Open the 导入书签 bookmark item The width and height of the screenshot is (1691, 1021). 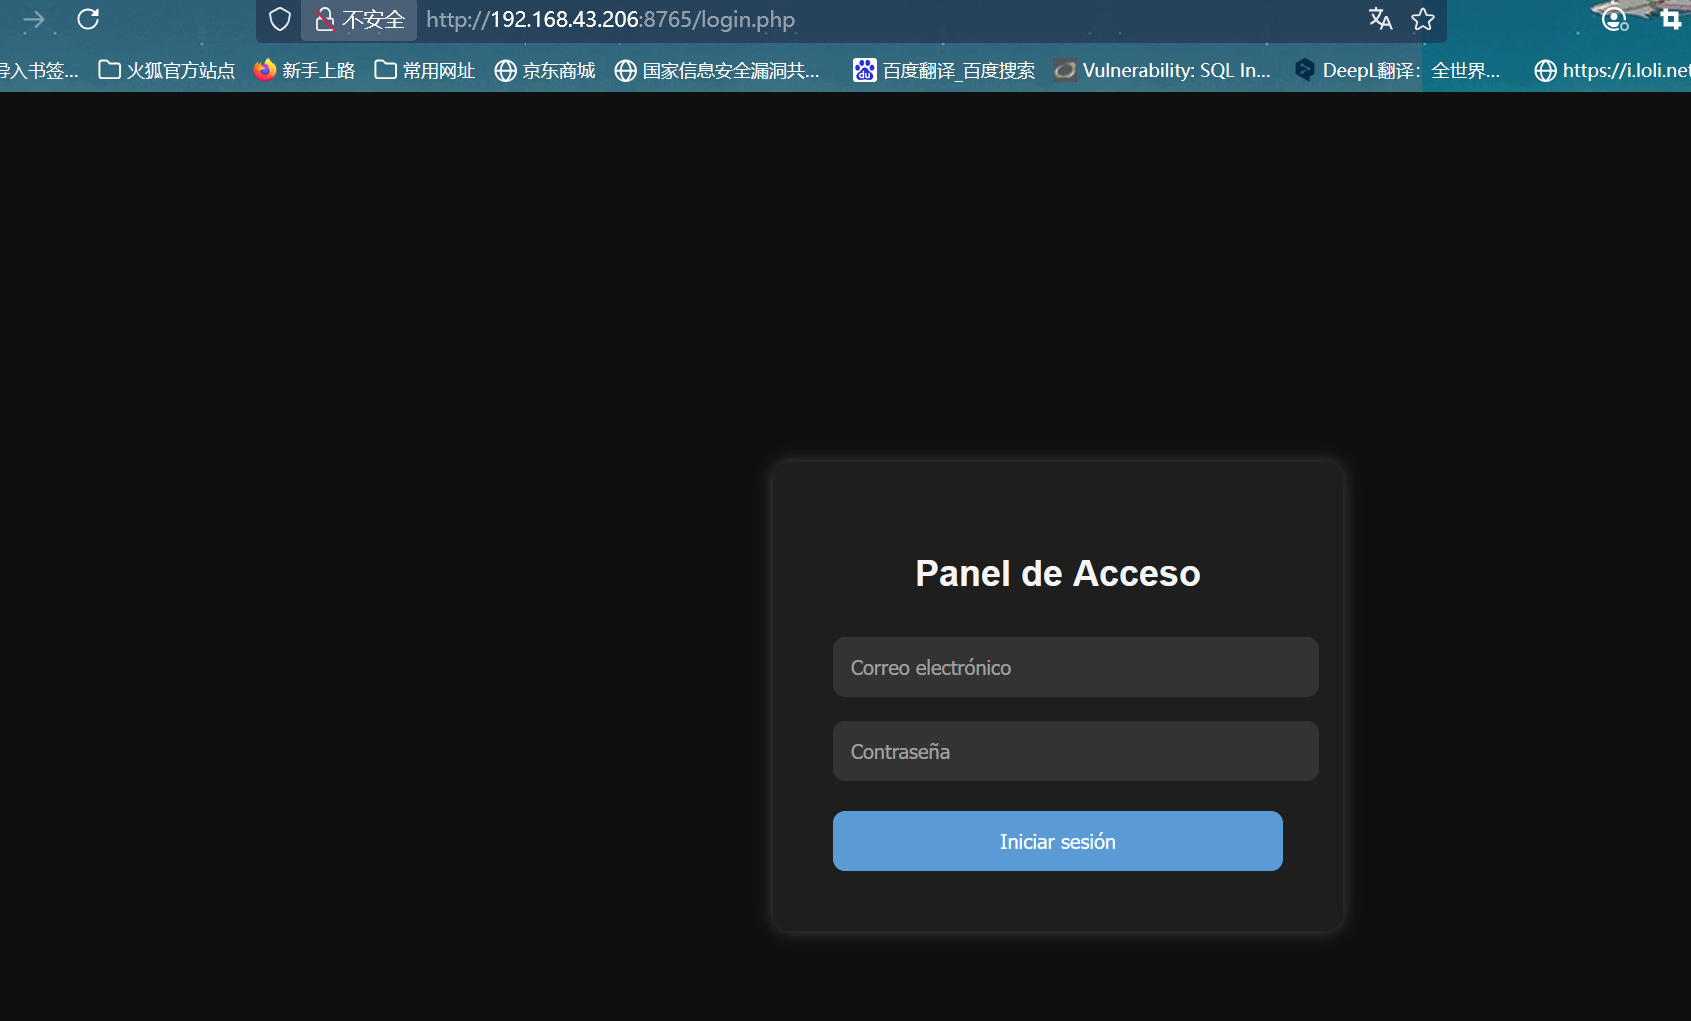coord(39,70)
